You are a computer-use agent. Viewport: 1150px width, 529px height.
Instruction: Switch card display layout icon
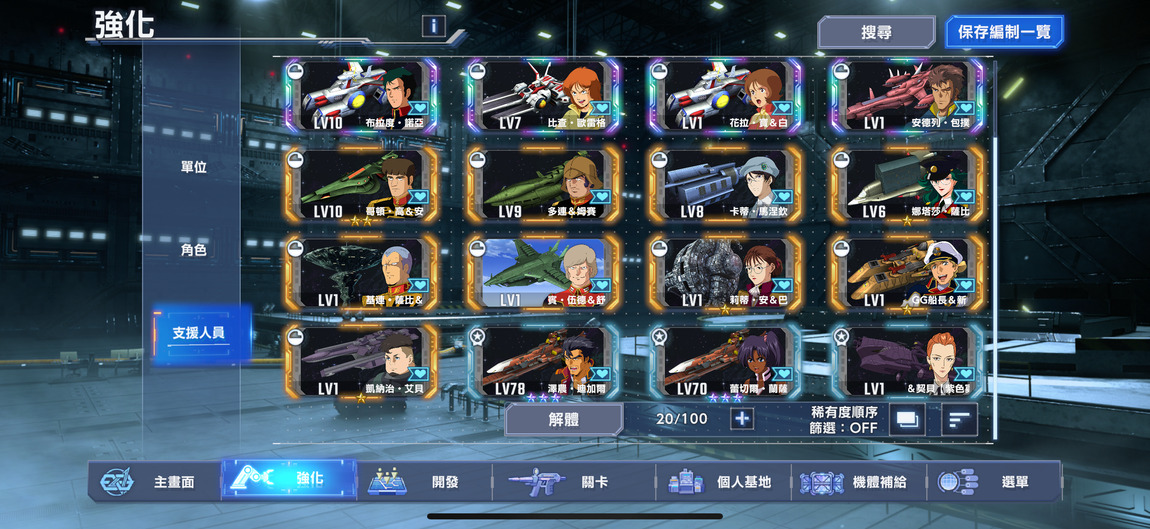(x=907, y=419)
